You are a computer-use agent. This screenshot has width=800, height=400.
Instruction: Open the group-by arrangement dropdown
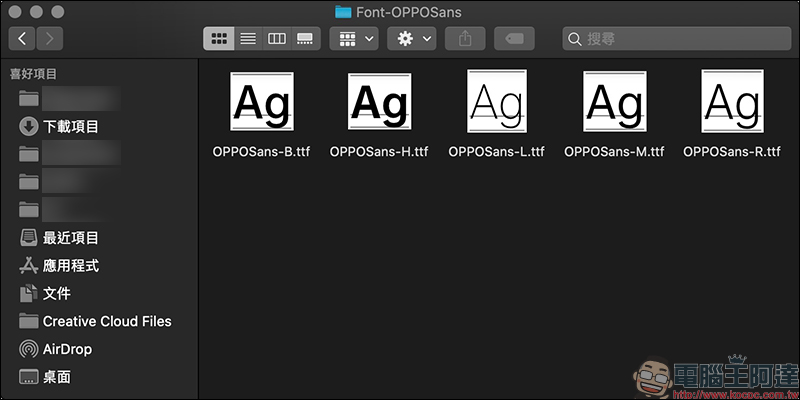354,39
